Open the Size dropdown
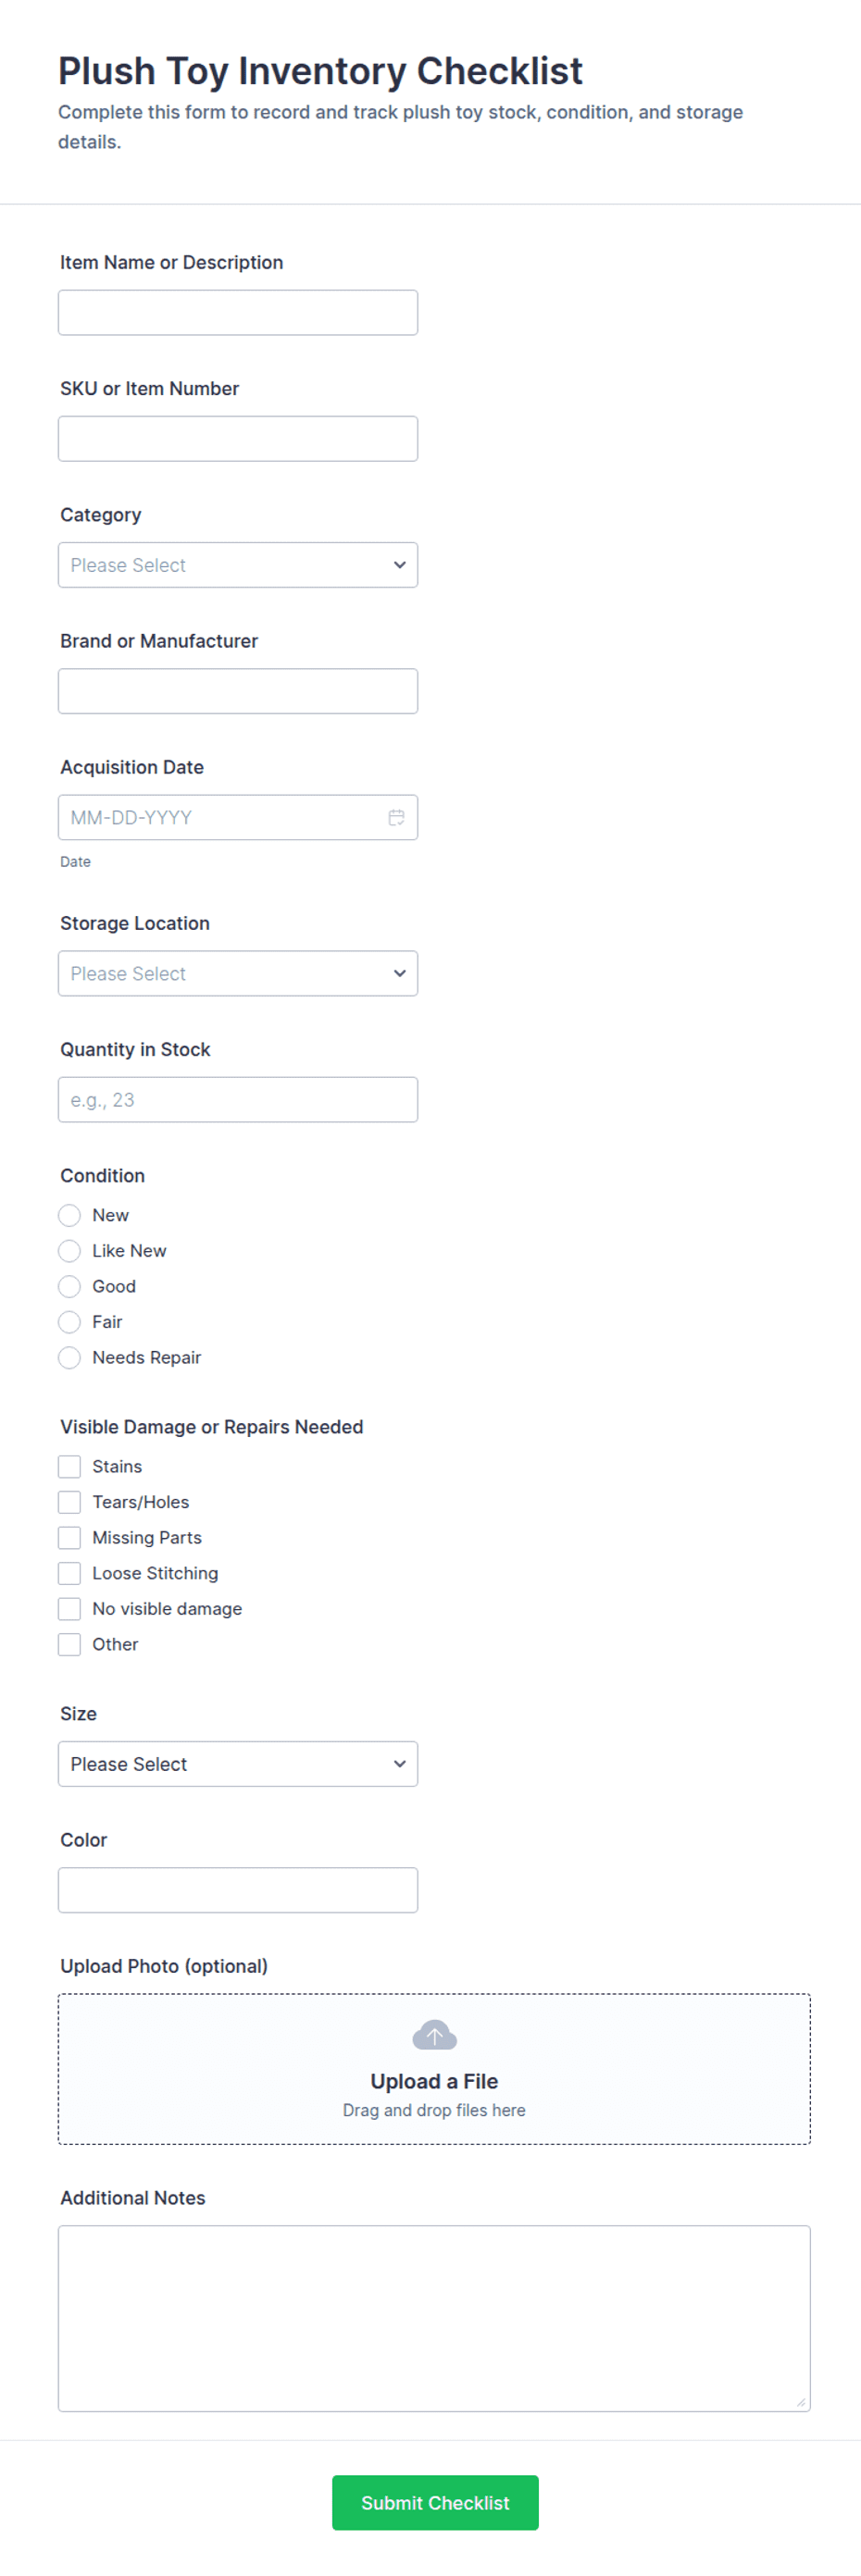The height and width of the screenshot is (2576, 861). (238, 1764)
